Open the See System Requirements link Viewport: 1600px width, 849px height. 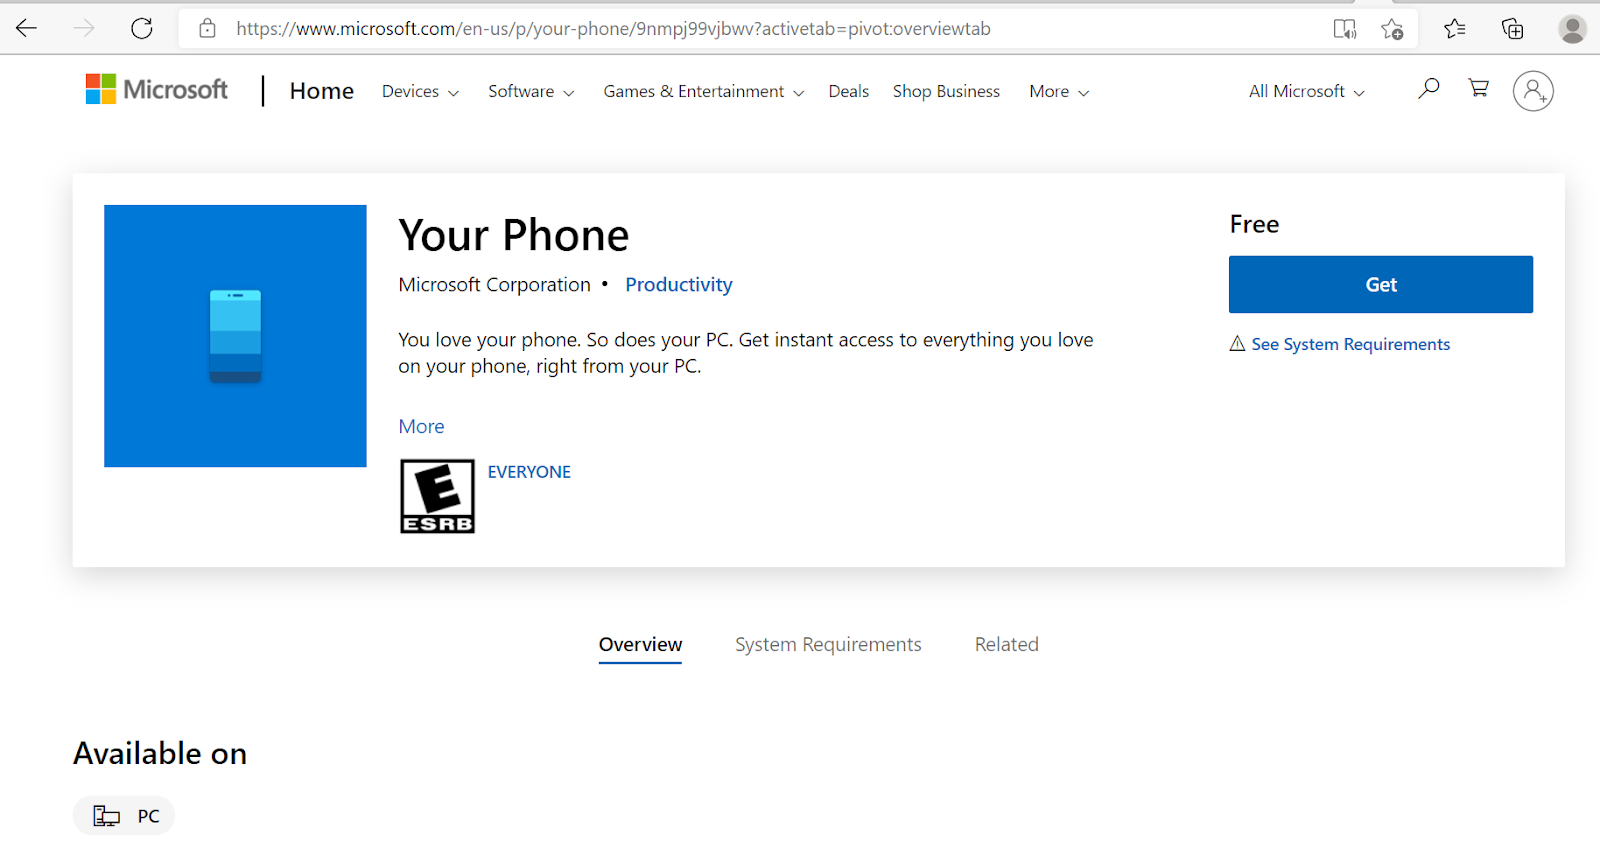(x=1350, y=344)
